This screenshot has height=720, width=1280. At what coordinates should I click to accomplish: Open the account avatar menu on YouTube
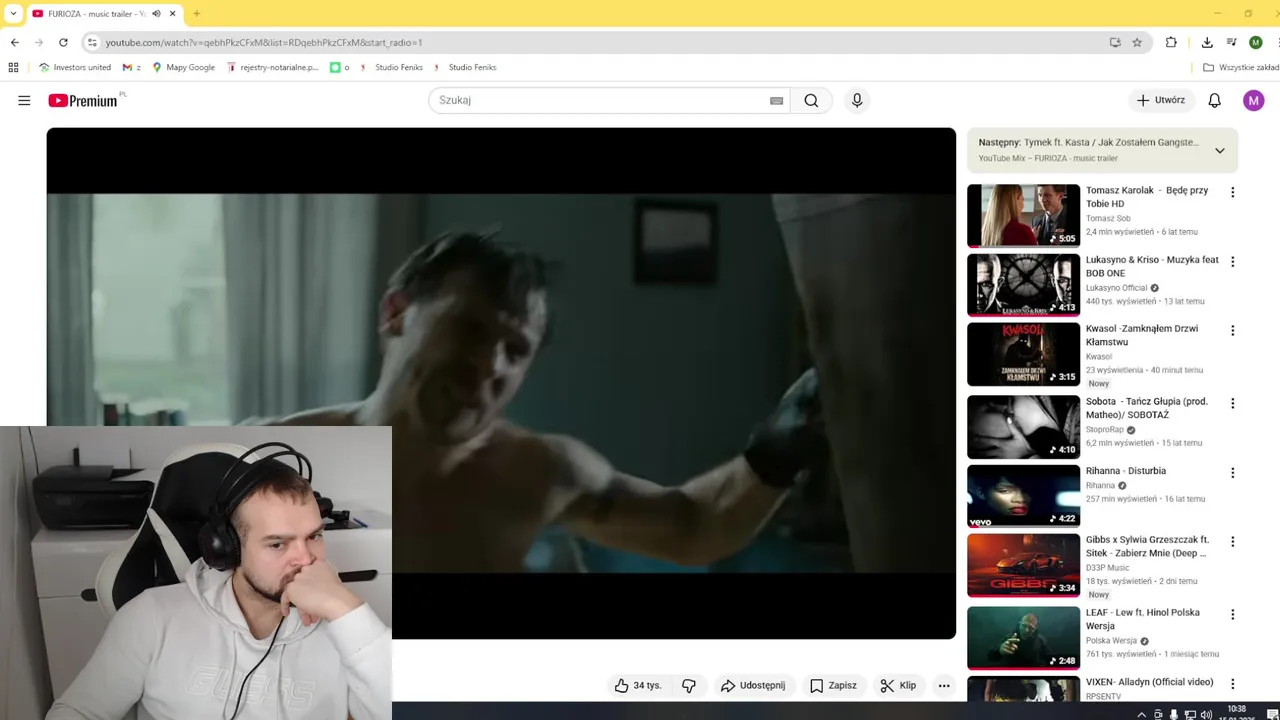click(x=1254, y=100)
